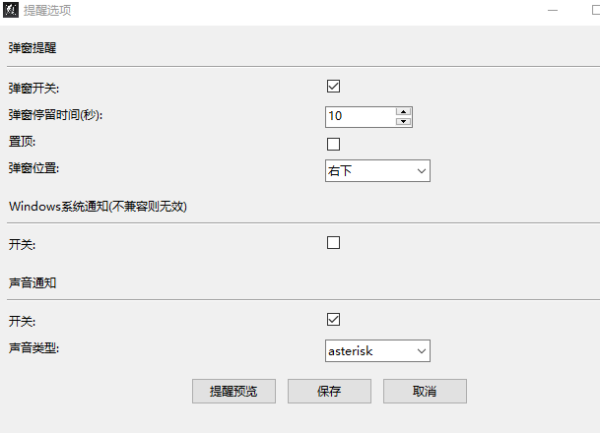Decrease 弹窗停留时间 with the down arrow
The height and width of the screenshot is (433, 600).
tap(404, 121)
